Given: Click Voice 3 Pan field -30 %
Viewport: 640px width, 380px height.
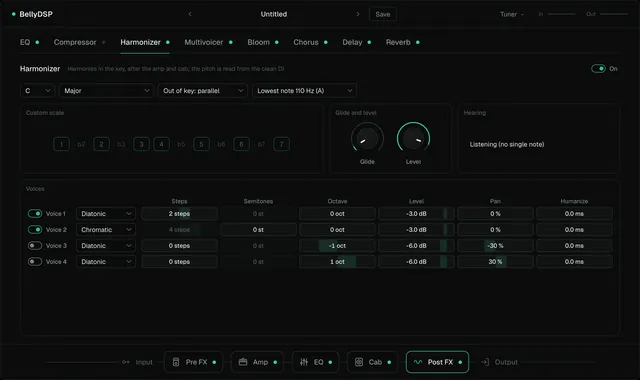Looking at the screenshot, I should pos(495,245).
